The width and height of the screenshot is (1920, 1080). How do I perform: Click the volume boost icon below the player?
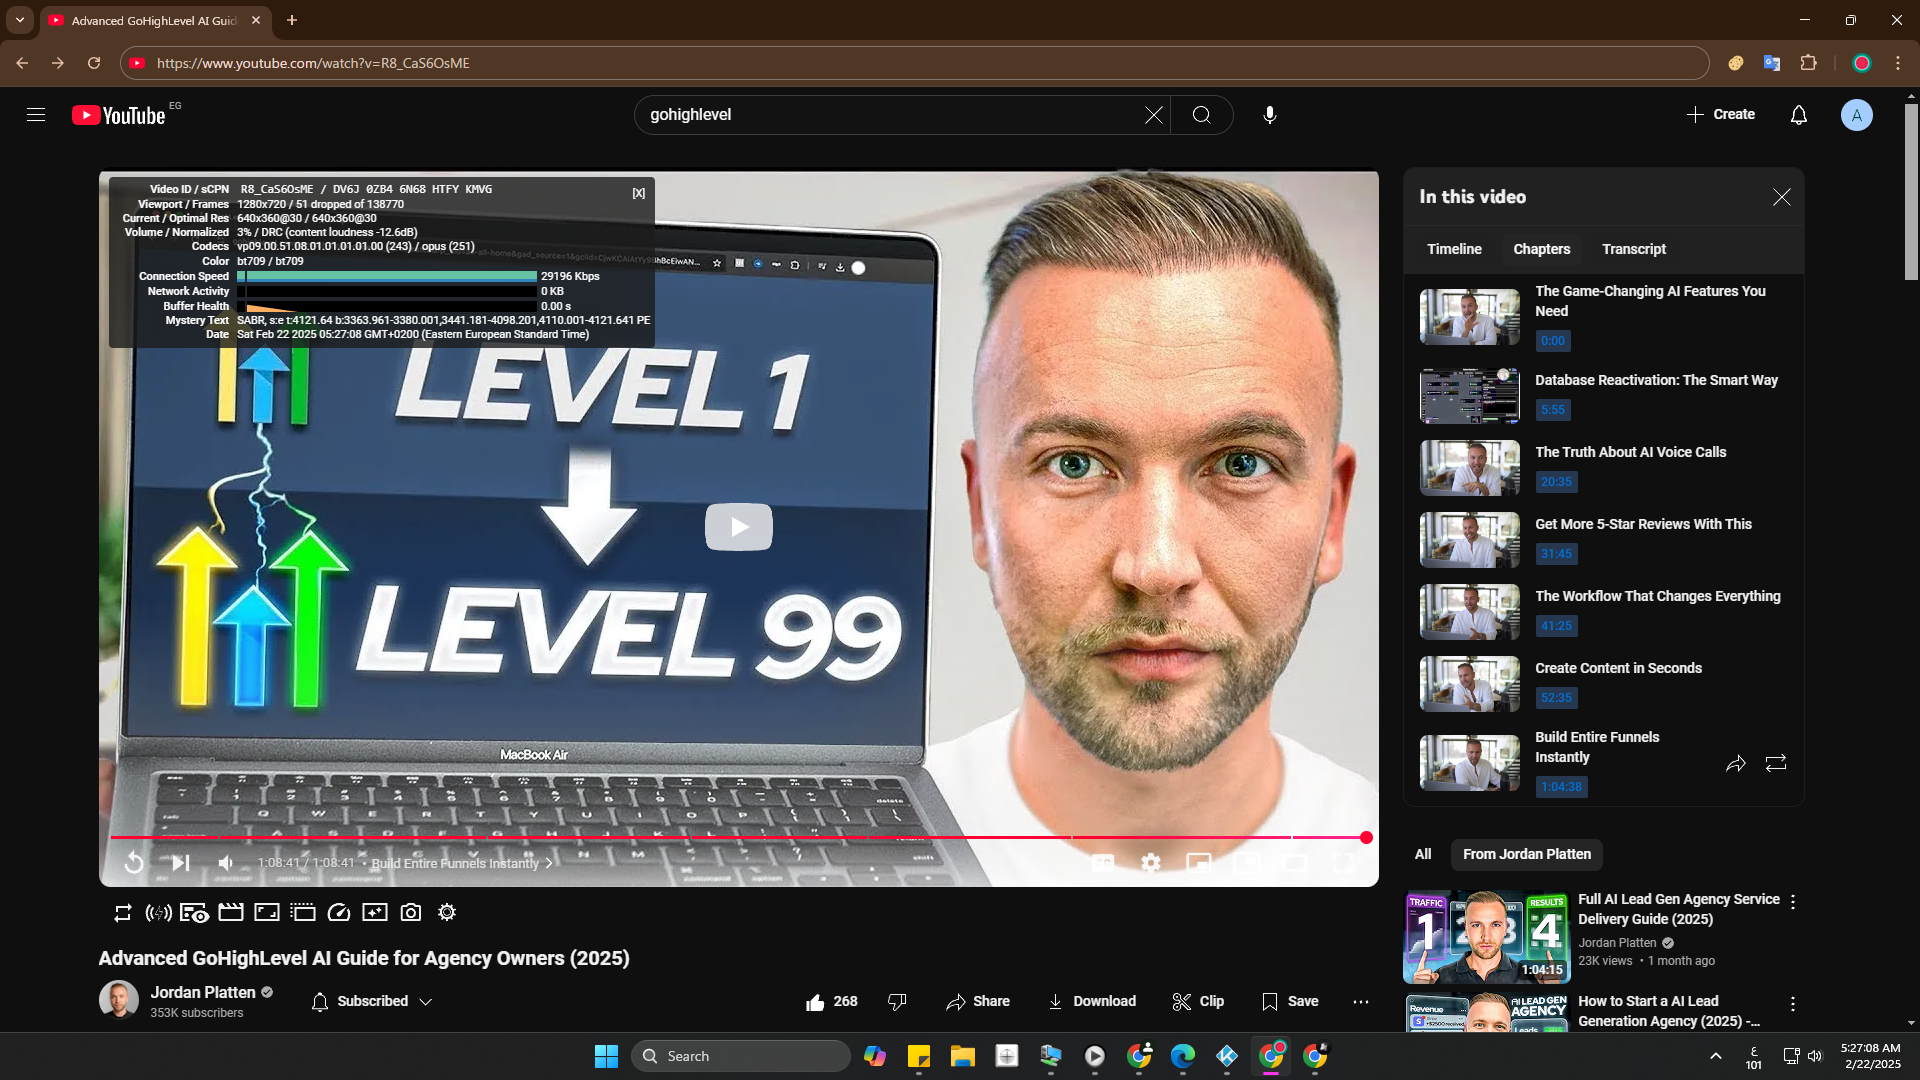click(158, 912)
